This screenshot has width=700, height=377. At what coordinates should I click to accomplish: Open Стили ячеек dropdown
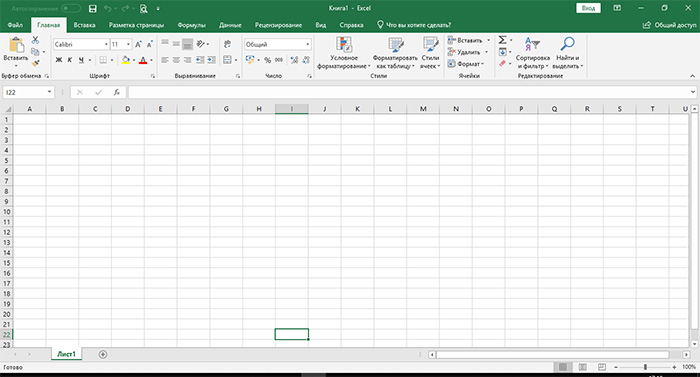(x=430, y=53)
